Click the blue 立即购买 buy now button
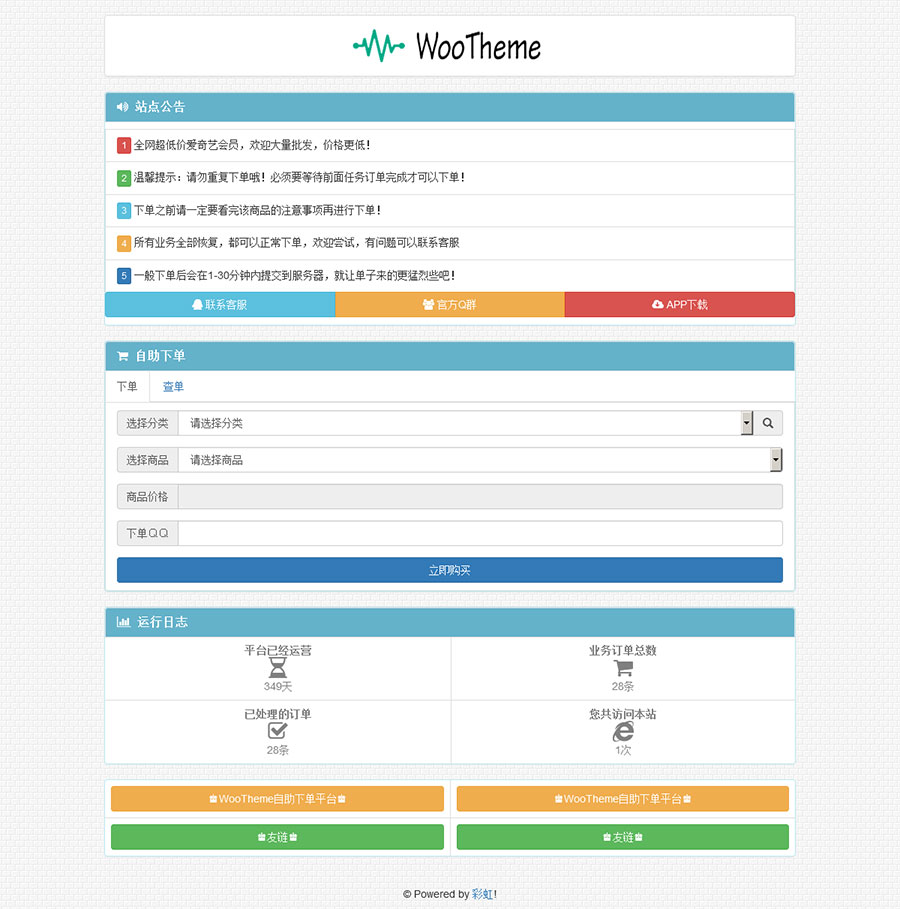The width and height of the screenshot is (900, 909). (449, 570)
